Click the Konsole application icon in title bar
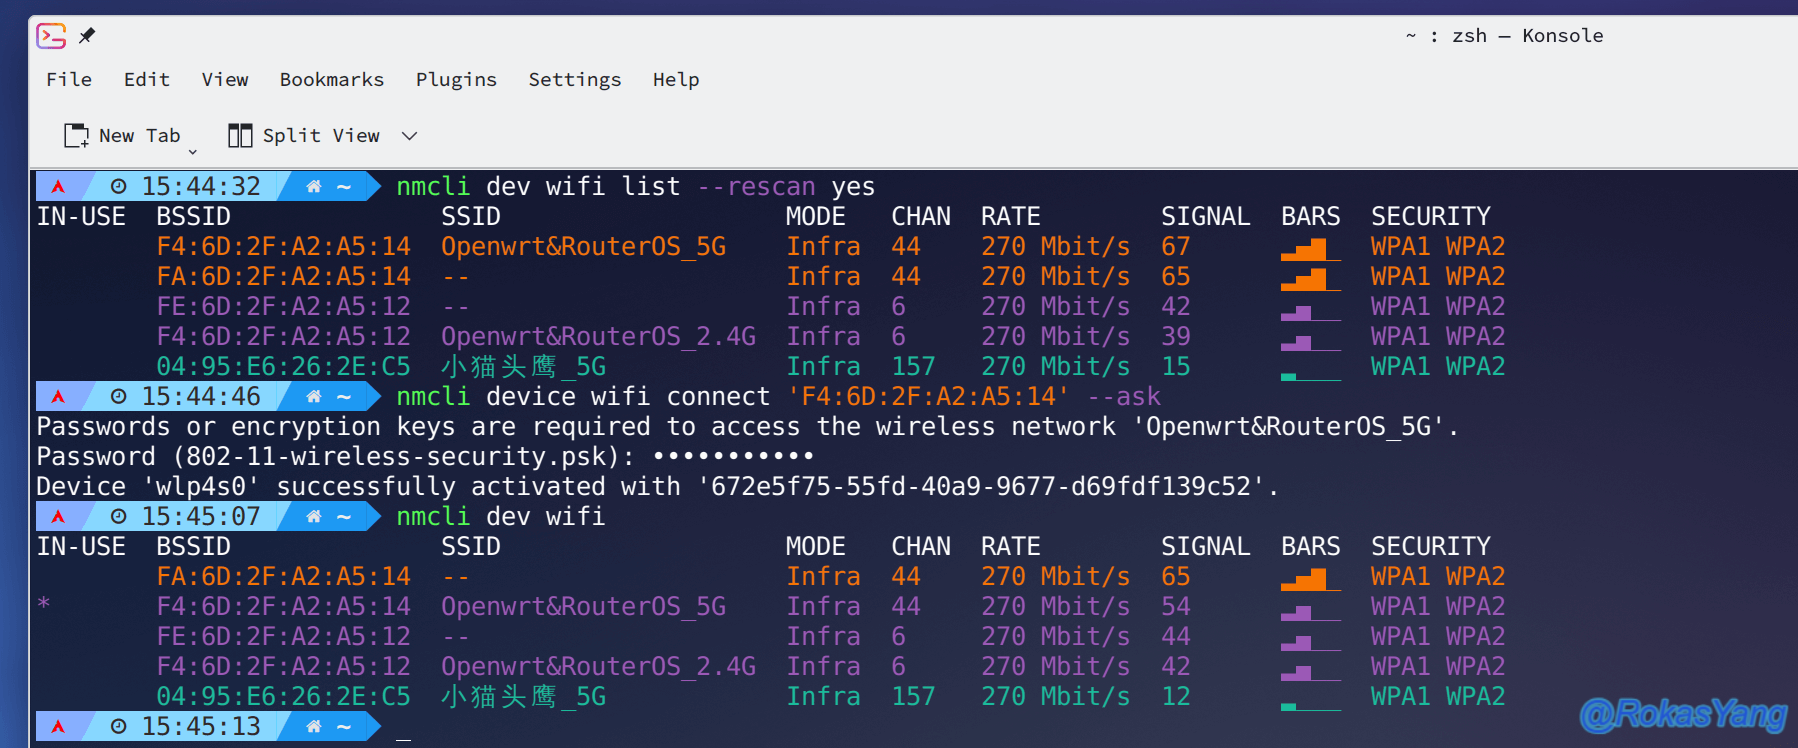The image size is (1798, 748). [51, 36]
